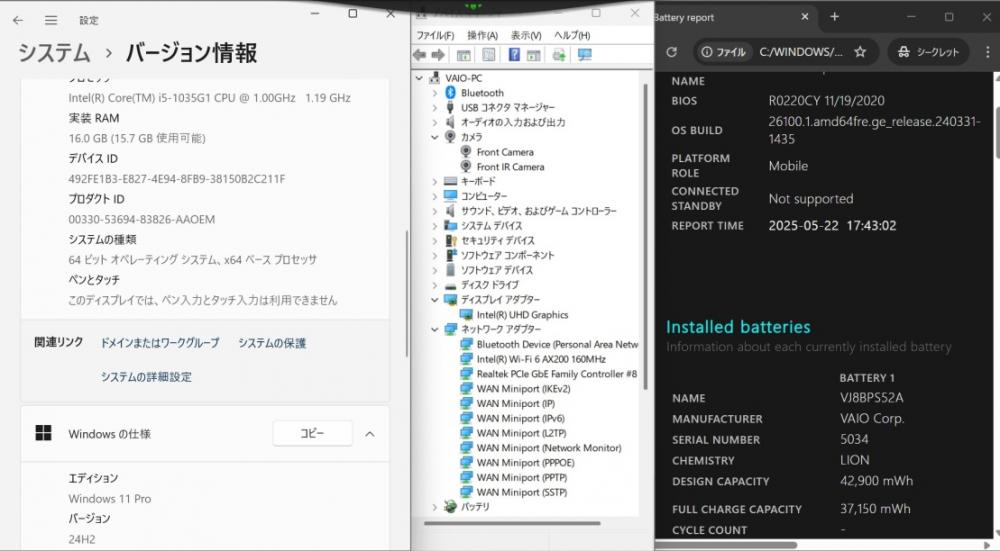Screen dimensions: 1000x551
Task: Click the Front Camera device icon
Action: (466, 152)
